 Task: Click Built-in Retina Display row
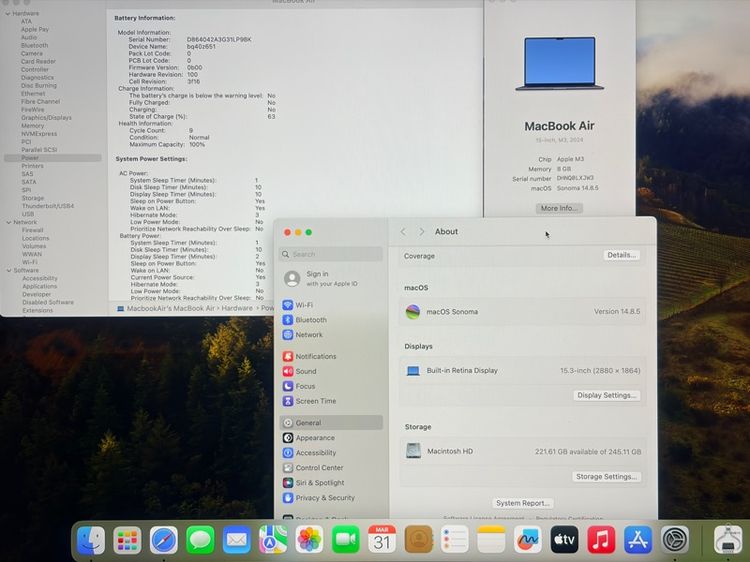(x=522, y=370)
